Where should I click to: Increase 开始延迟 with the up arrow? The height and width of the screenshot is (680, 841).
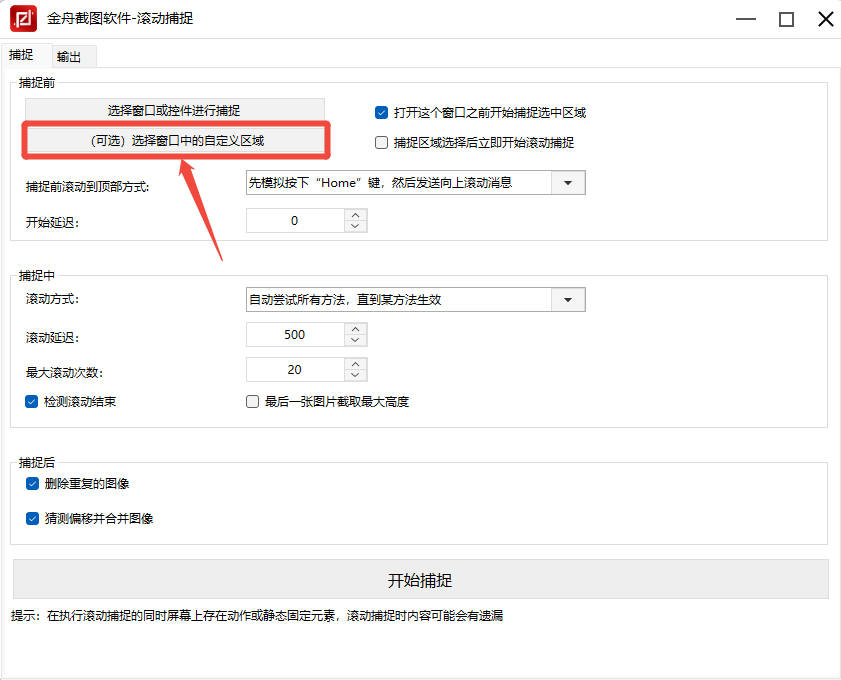(x=355, y=215)
